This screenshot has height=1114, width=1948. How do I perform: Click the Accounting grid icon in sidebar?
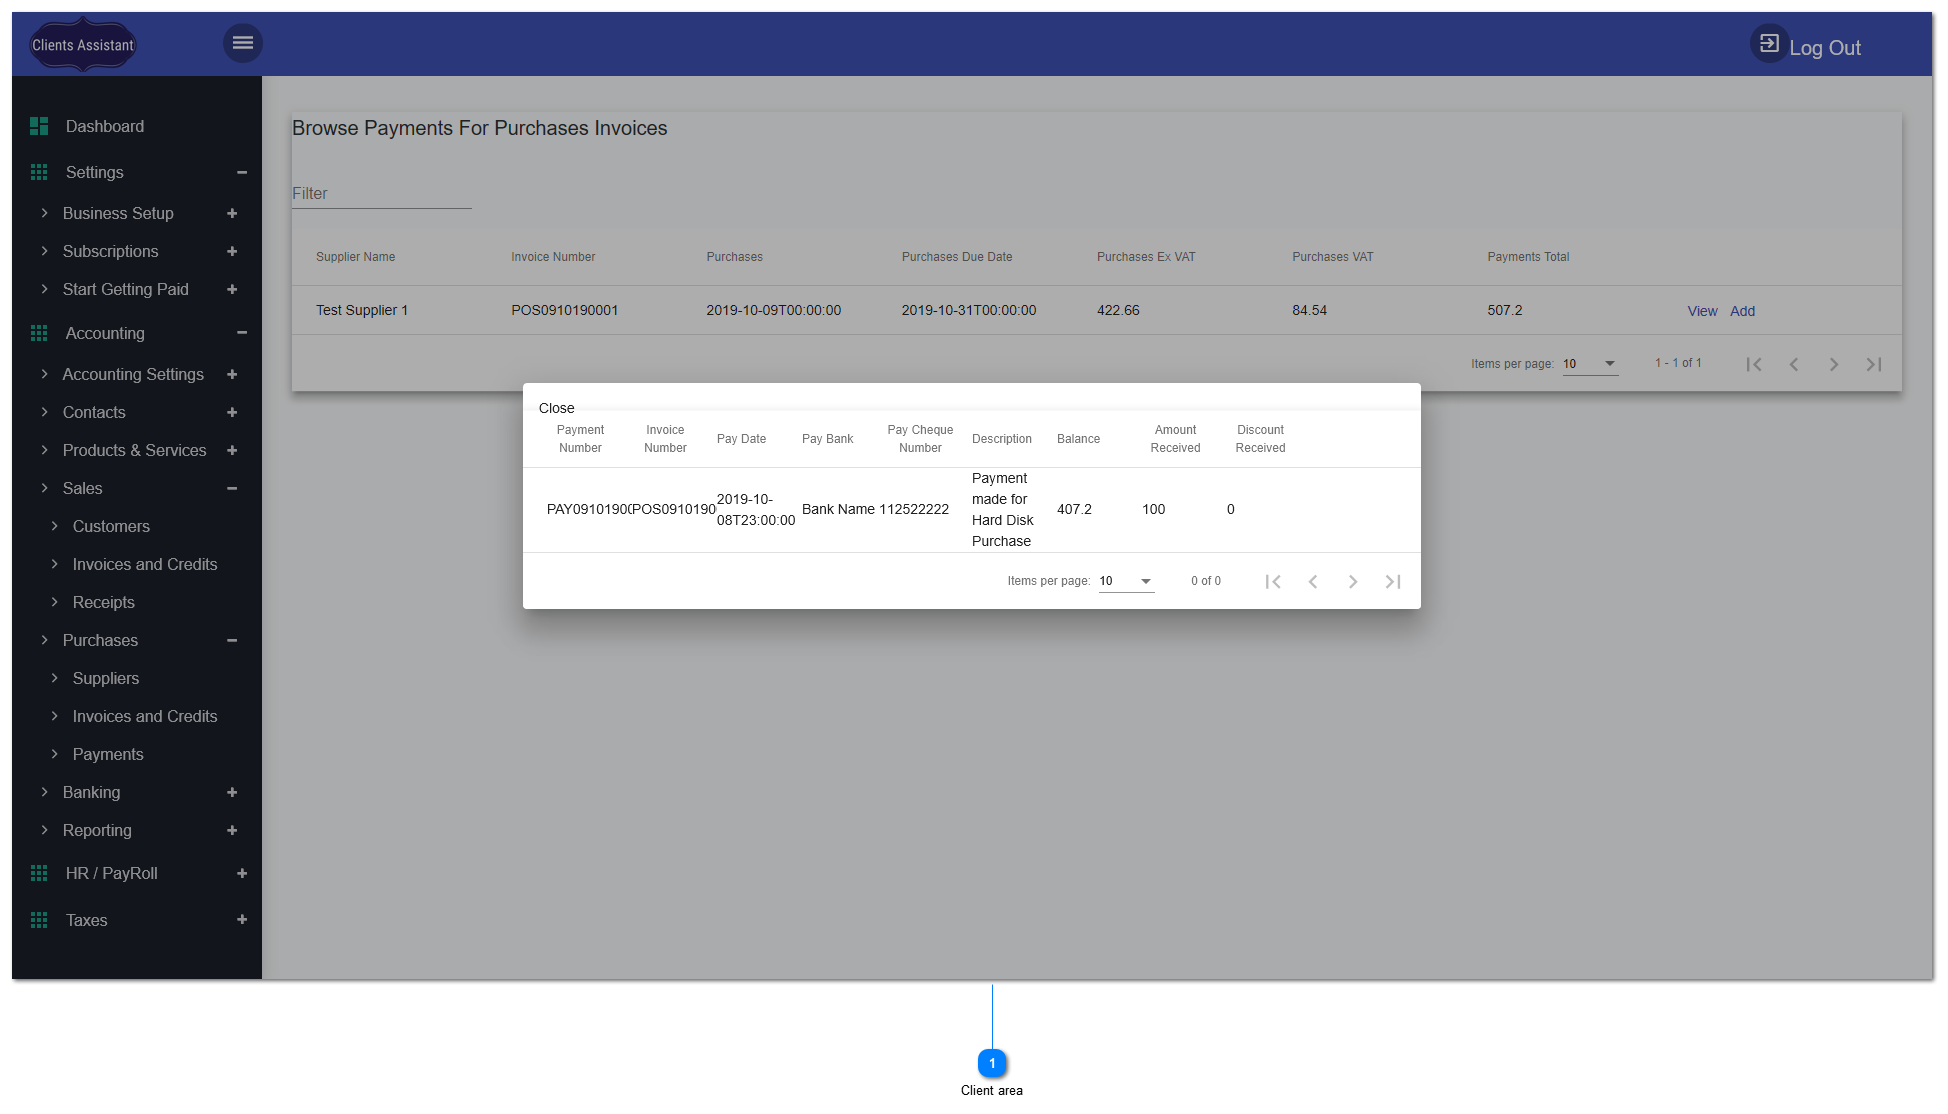click(39, 333)
